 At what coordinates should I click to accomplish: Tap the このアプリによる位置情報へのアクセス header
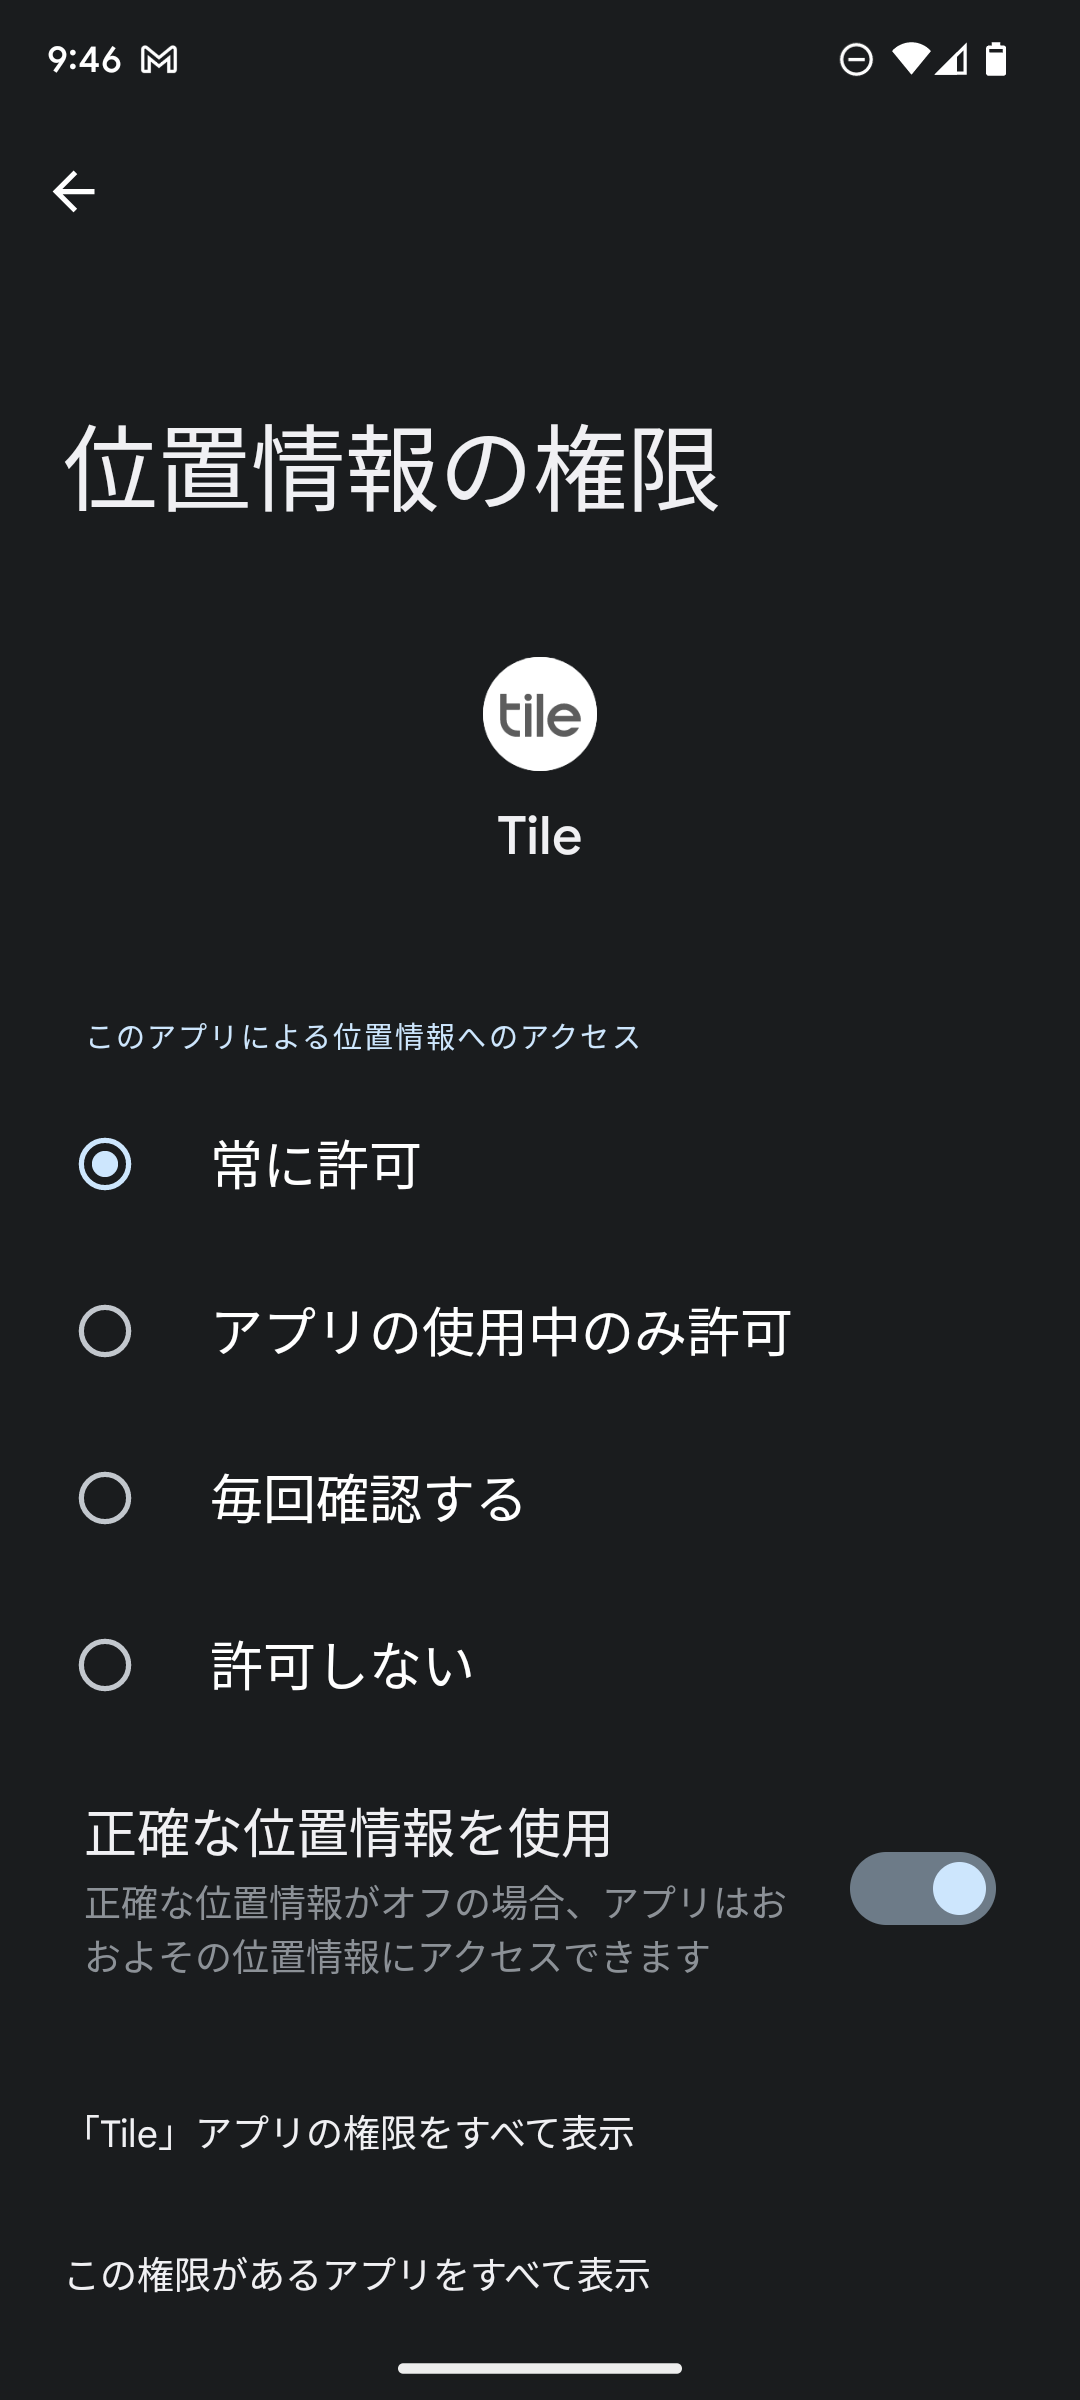(x=363, y=1037)
